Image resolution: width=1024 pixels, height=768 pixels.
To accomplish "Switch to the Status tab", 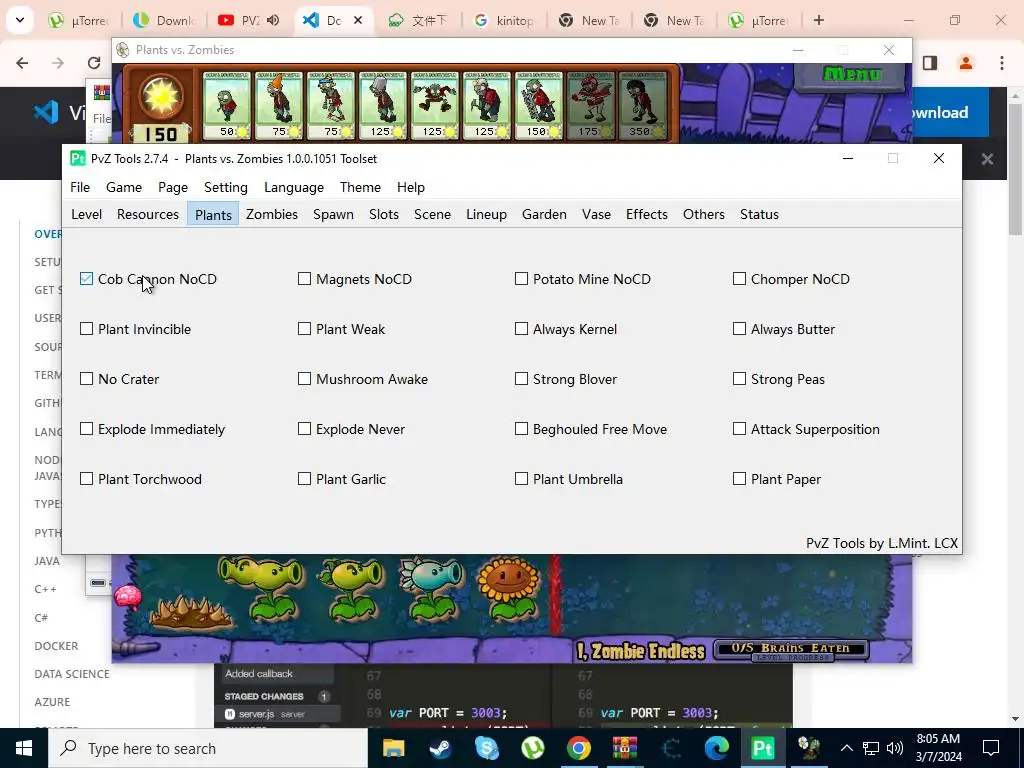I will (x=760, y=214).
